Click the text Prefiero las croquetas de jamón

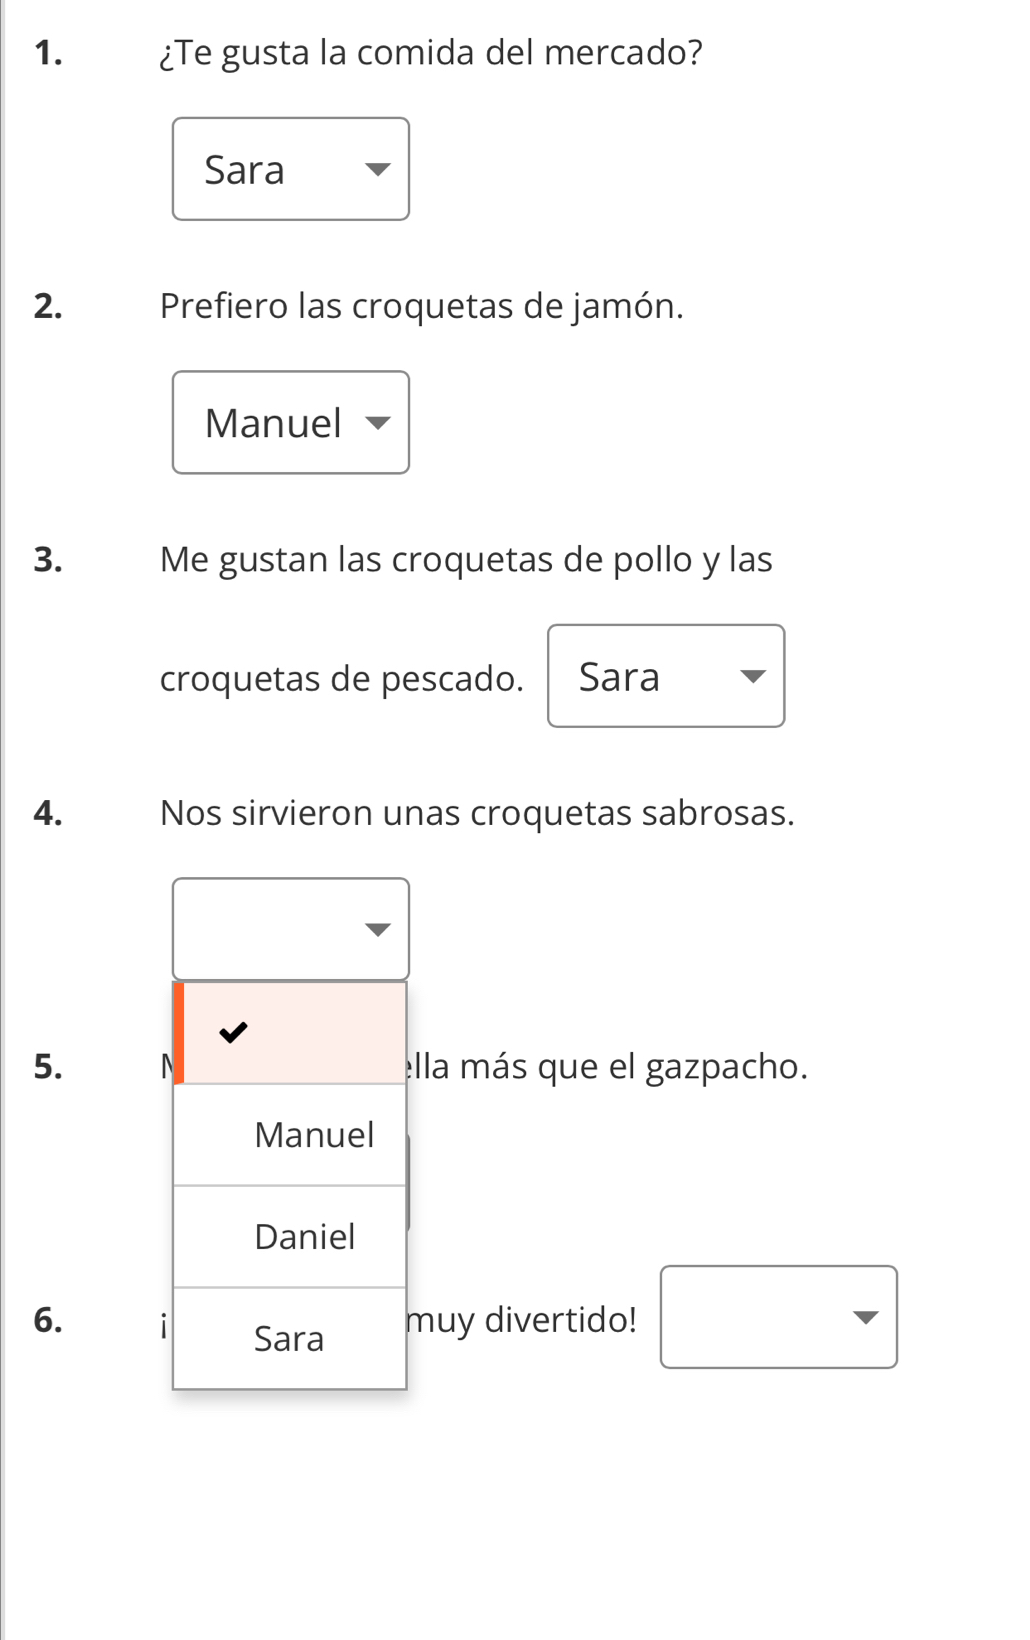422,306
